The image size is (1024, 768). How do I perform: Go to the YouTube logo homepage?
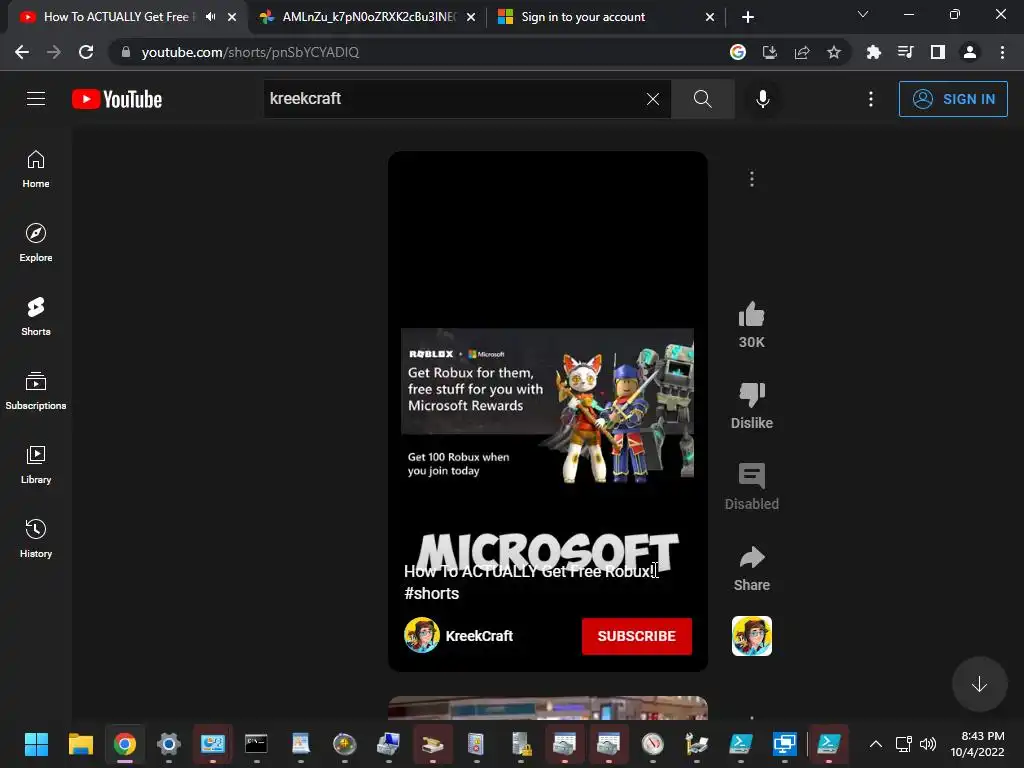(x=117, y=99)
